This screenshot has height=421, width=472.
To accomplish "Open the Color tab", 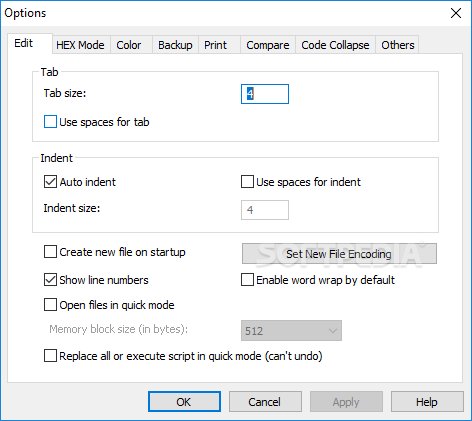I will coord(129,45).
